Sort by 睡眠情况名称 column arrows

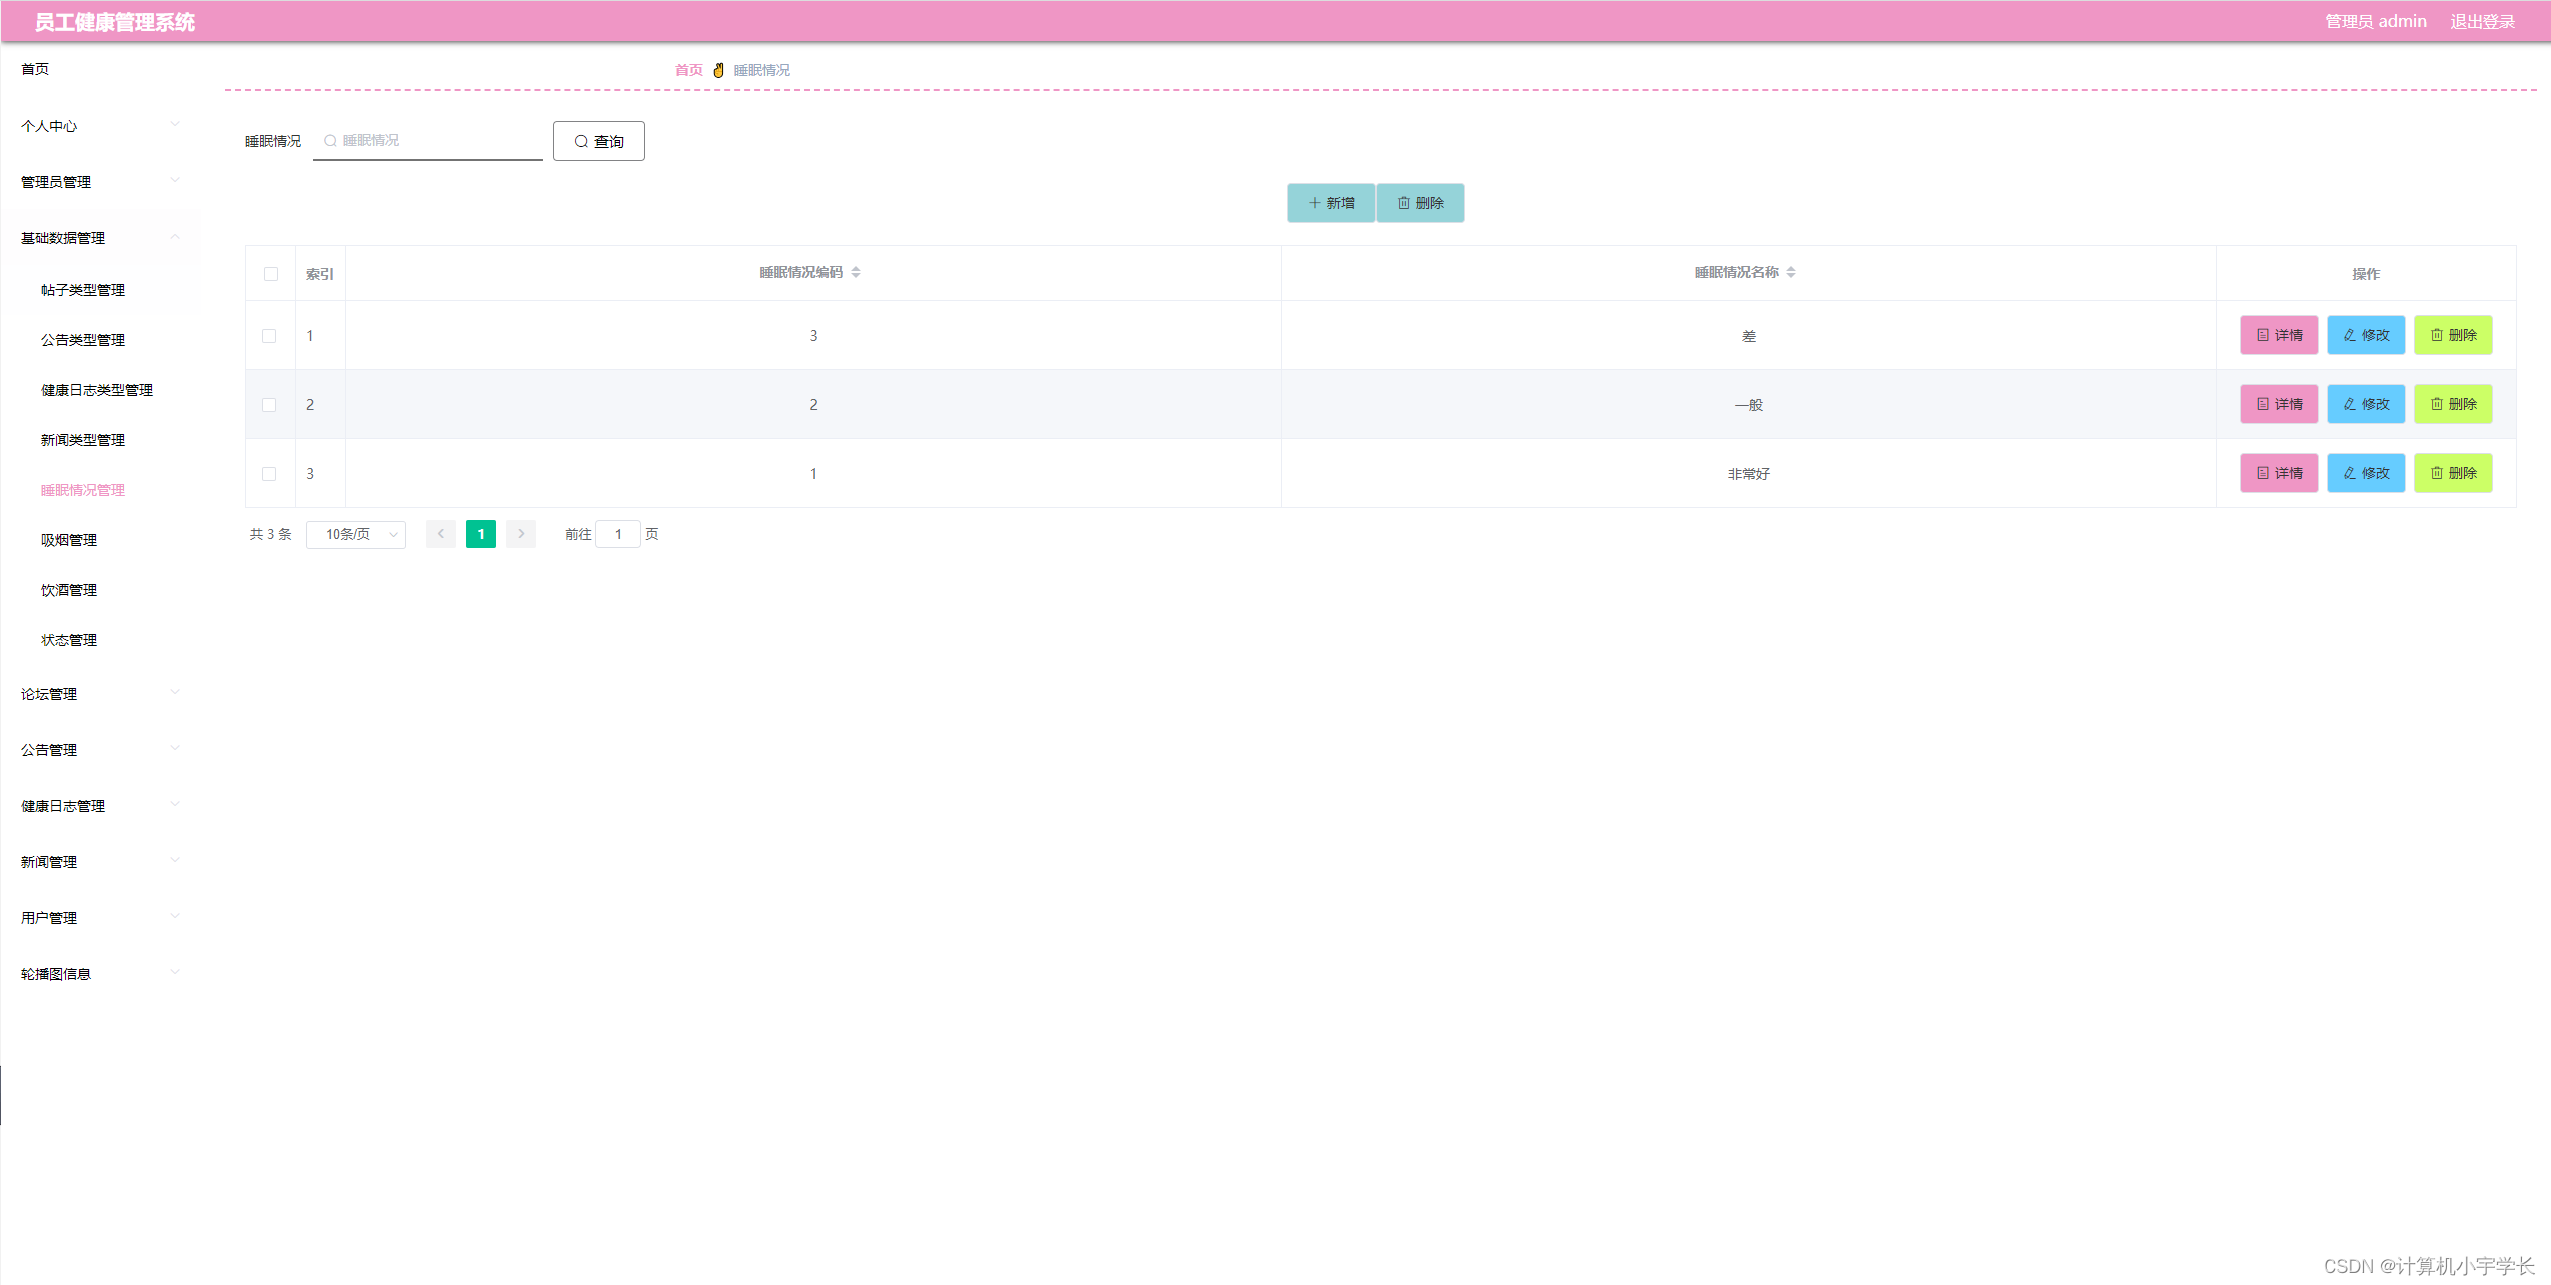click(1791, 272)
